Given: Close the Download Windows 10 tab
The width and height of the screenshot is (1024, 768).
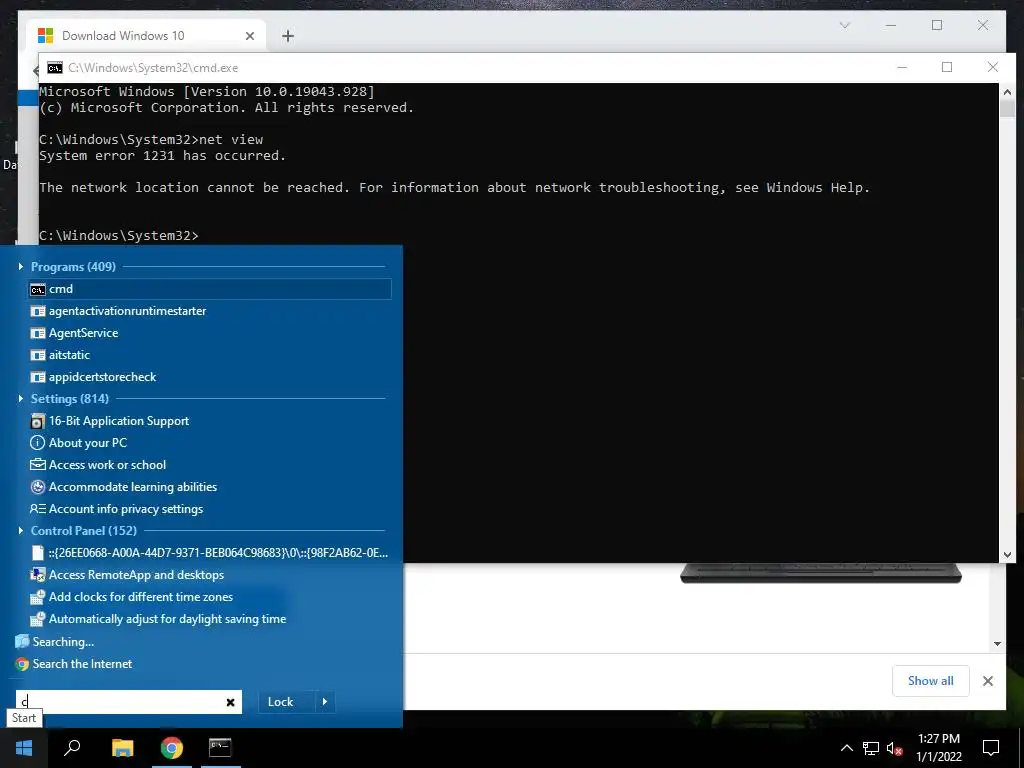Looking at the screenshot, I should 249,36.
